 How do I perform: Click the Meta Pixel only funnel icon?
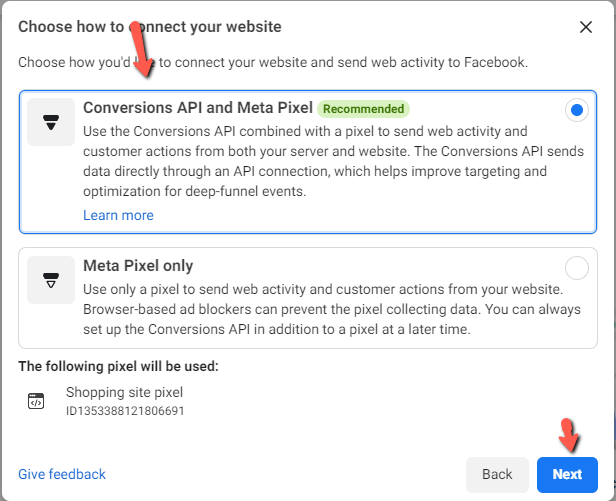coord(51,280)
